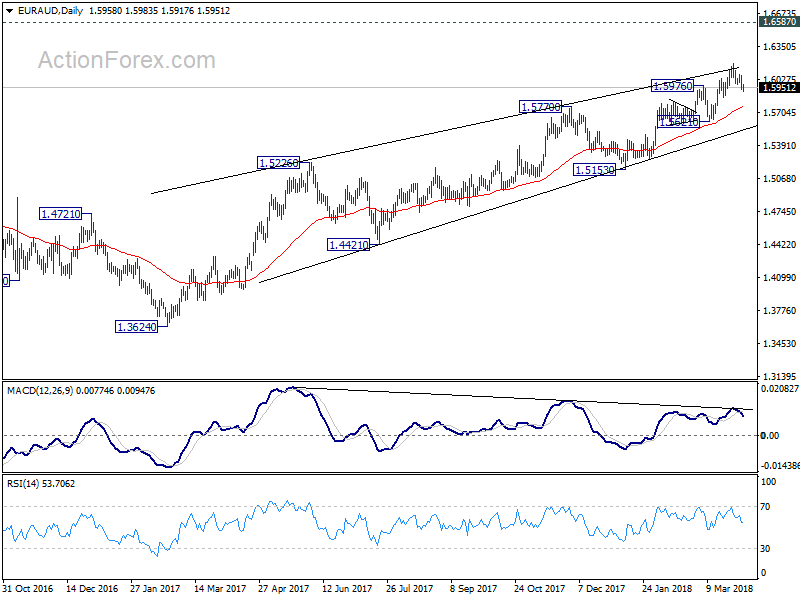Click the 9 Mar 2018 date label
The width and height of the screenshot is (800, 600).
(730, 588)
